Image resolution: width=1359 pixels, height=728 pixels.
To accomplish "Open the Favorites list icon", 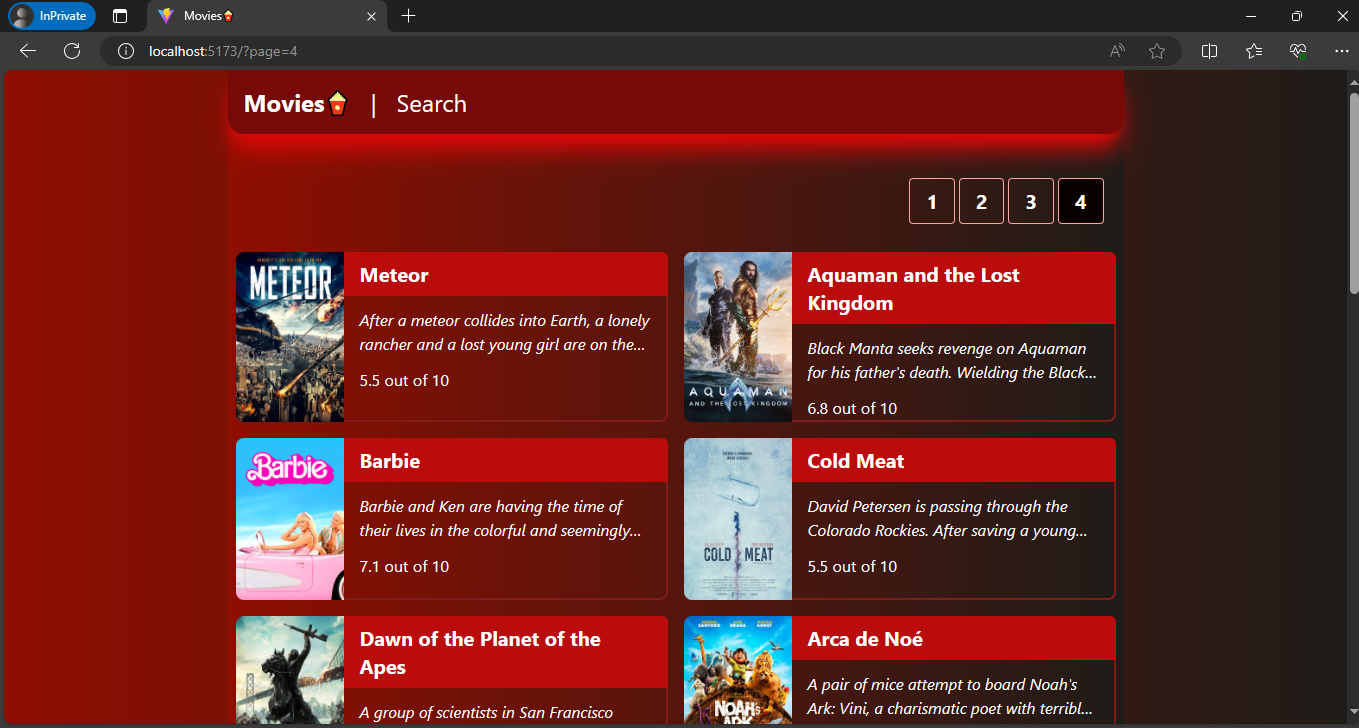I will 1254,51.
